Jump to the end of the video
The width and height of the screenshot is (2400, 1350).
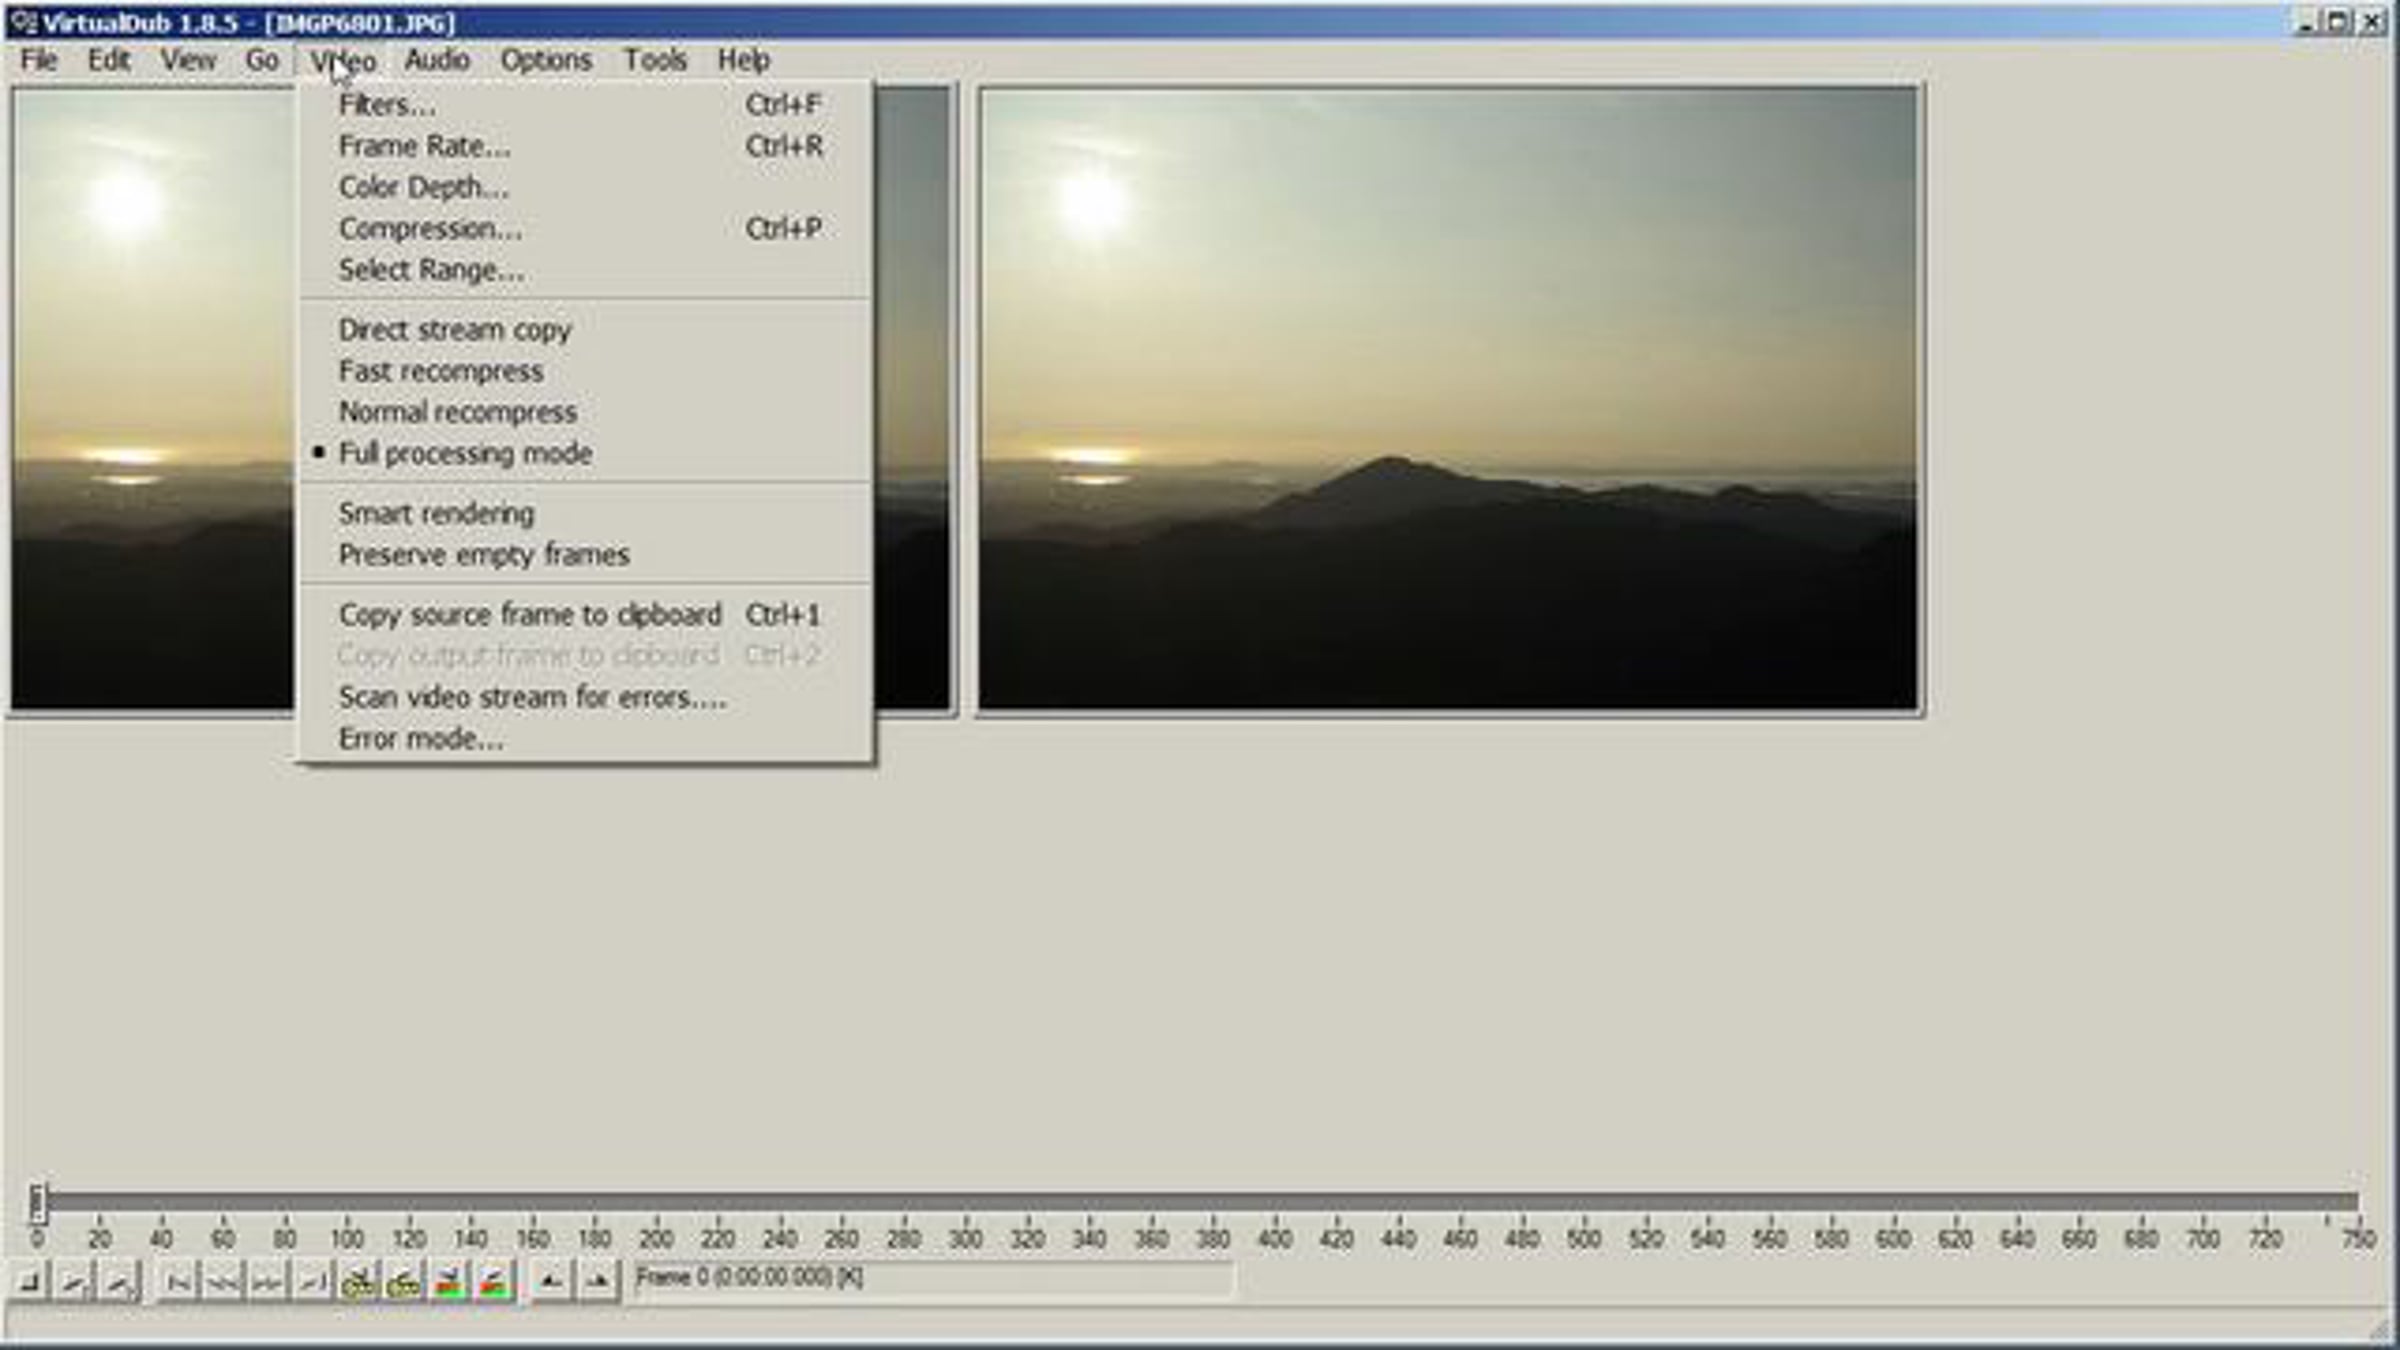[x=313, y=1281]
